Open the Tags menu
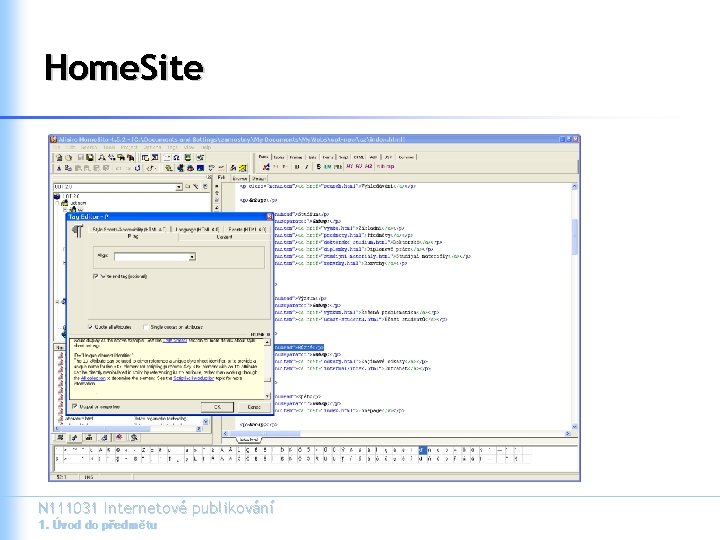 click(x=172, y=147)
